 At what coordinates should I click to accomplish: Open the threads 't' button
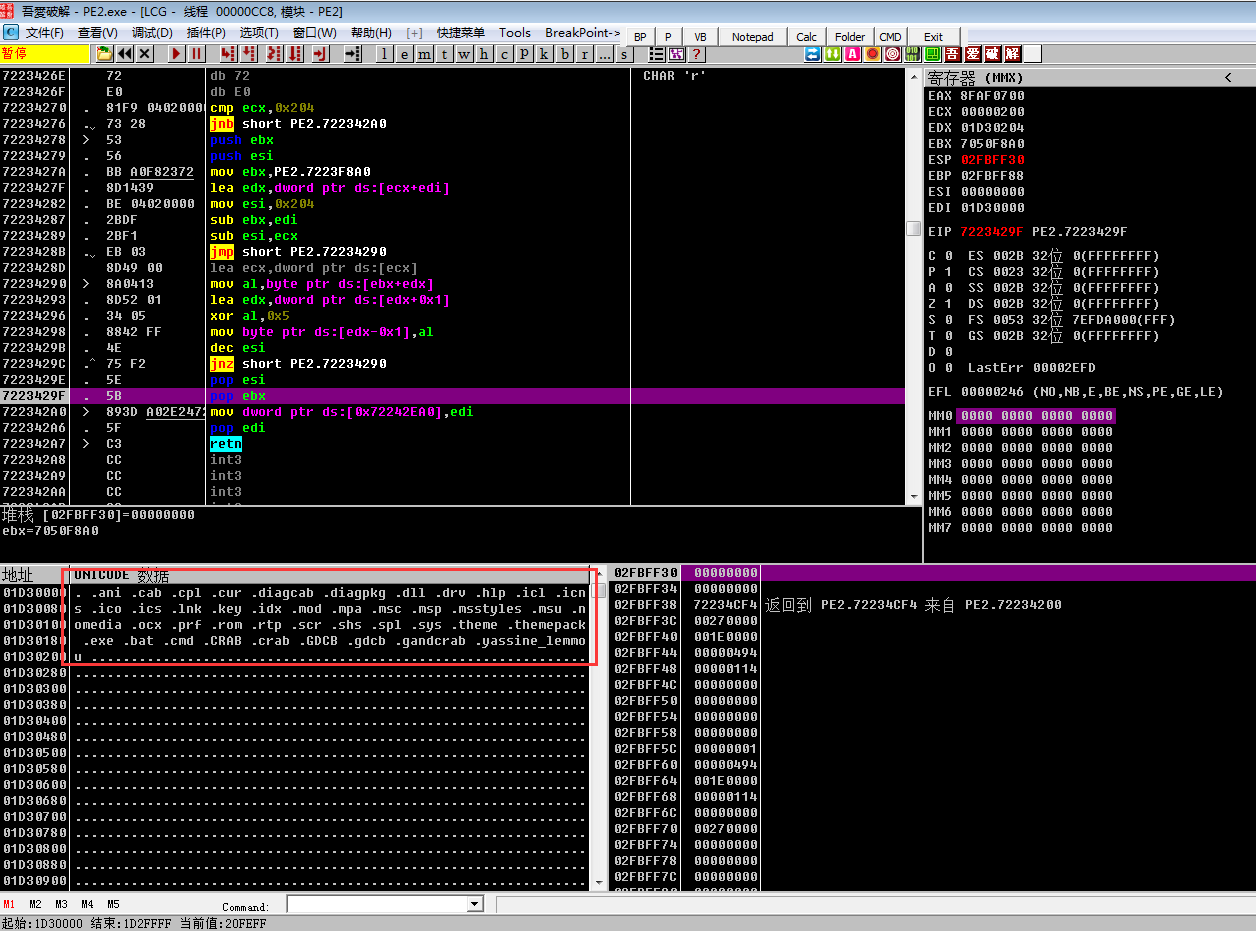(x=444, y=54)
